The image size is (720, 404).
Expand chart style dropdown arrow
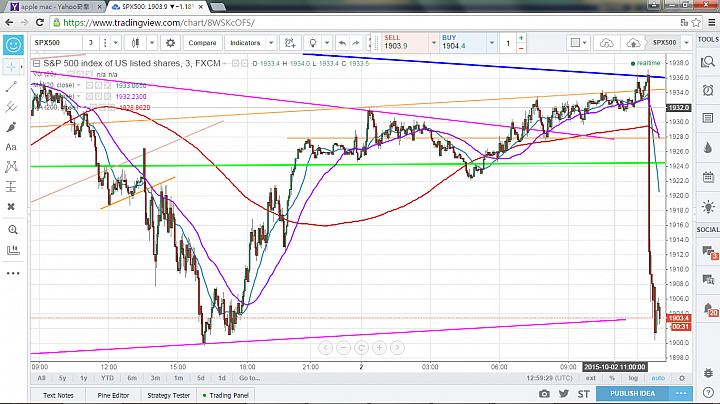[x=152, y=43]
